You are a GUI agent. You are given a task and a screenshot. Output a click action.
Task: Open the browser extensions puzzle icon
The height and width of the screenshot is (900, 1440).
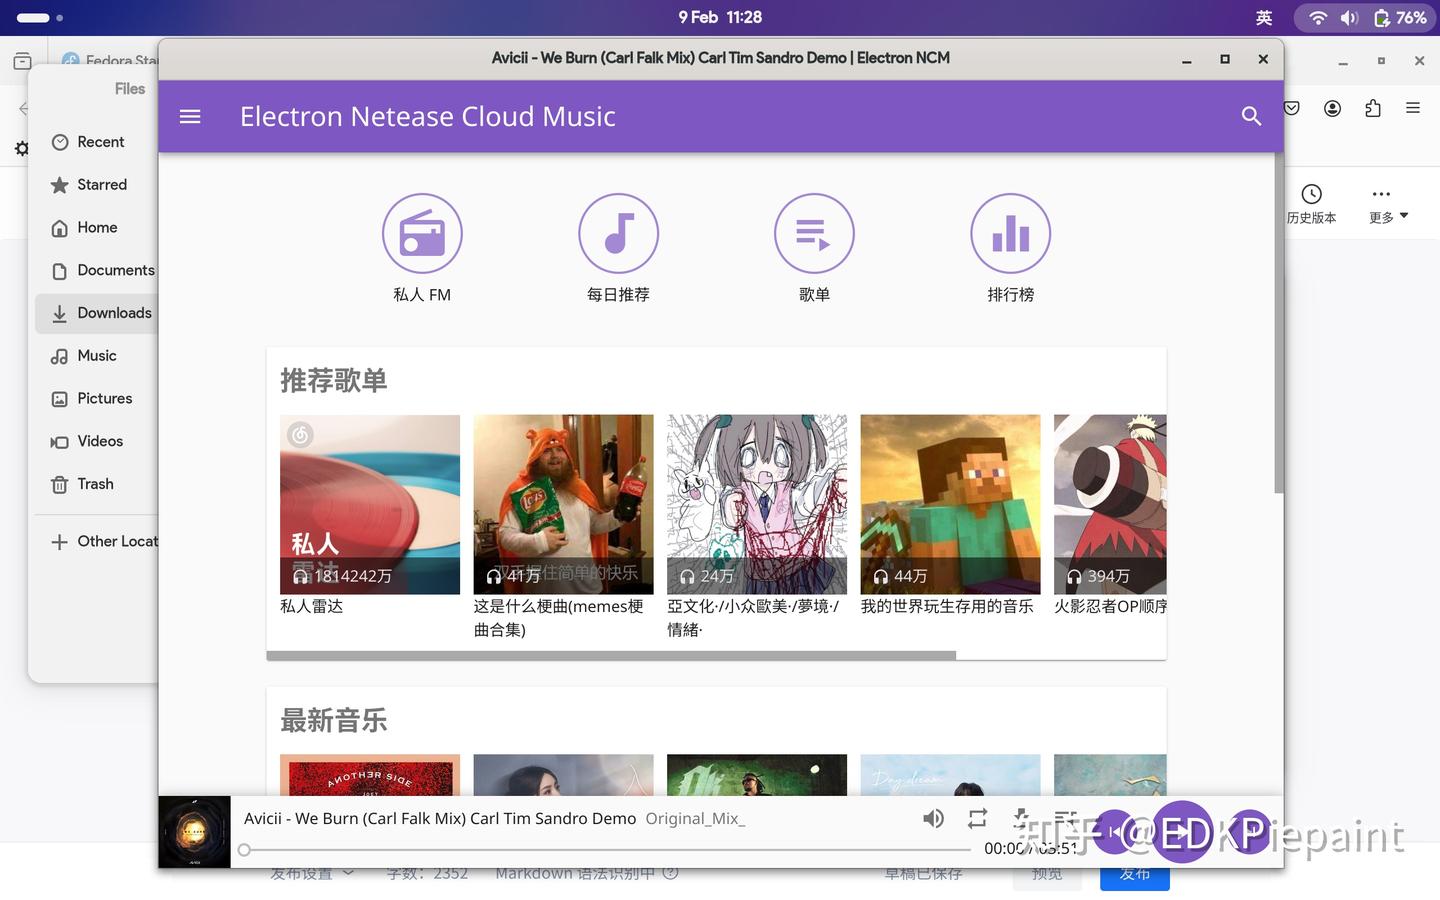[1373, 108]
